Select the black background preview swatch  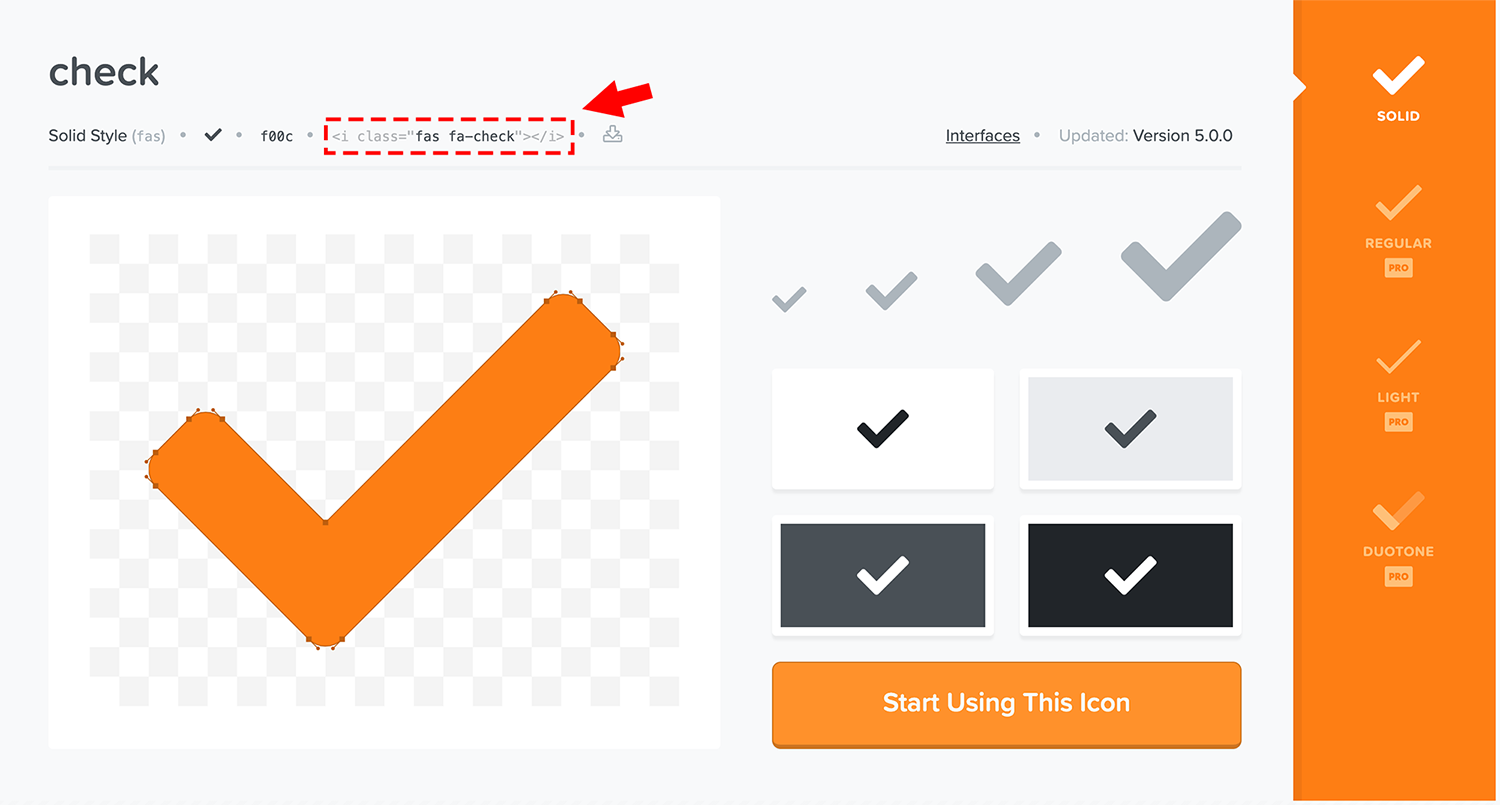click(x=1130, y=576)
